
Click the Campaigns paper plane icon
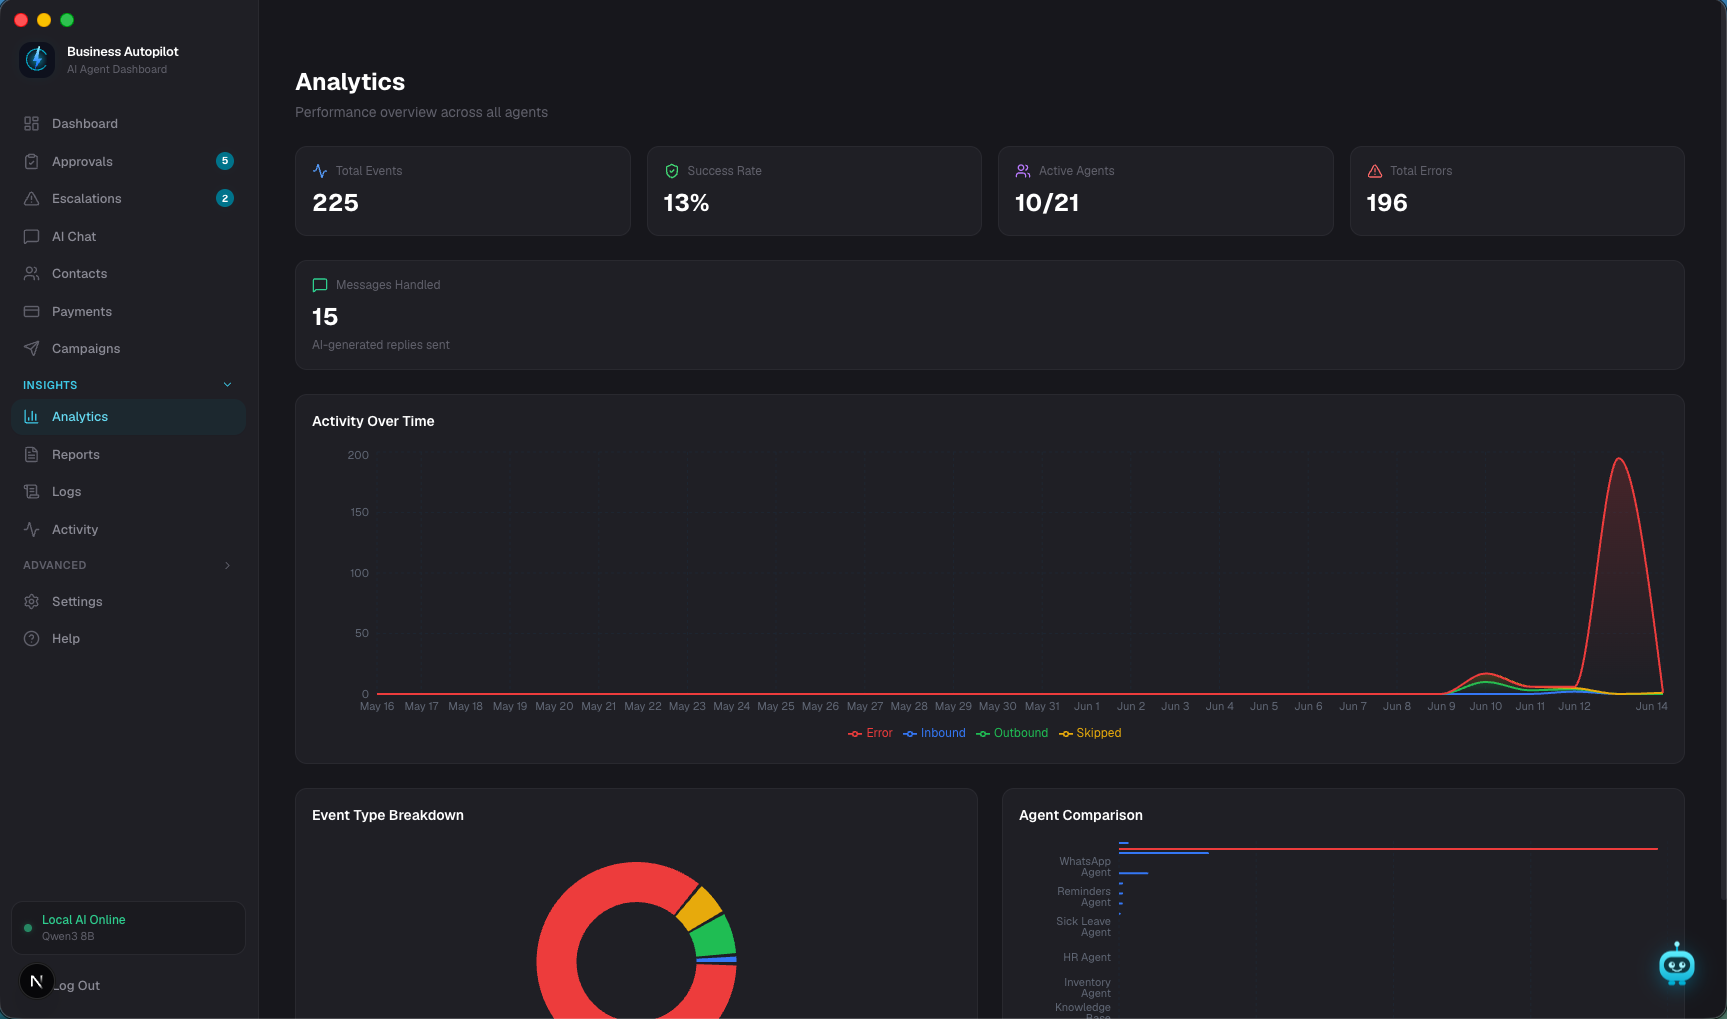(31, 349)
